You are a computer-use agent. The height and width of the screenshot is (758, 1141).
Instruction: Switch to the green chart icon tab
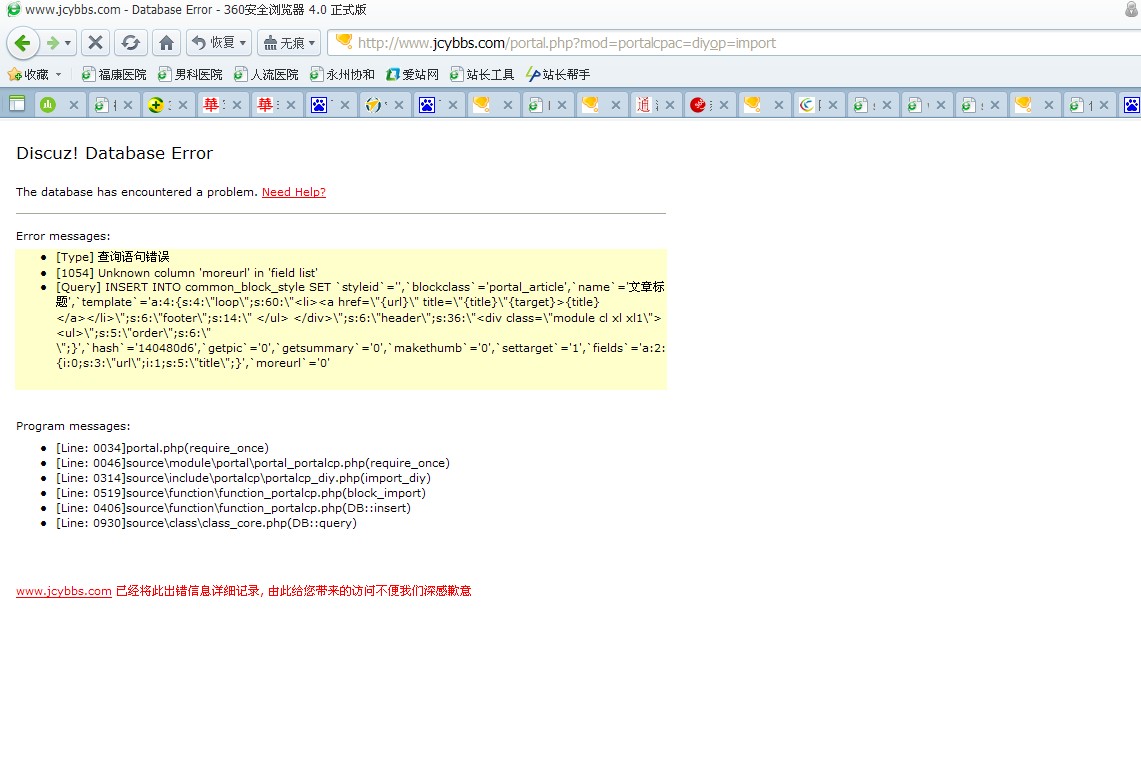[x=48, y=105]
